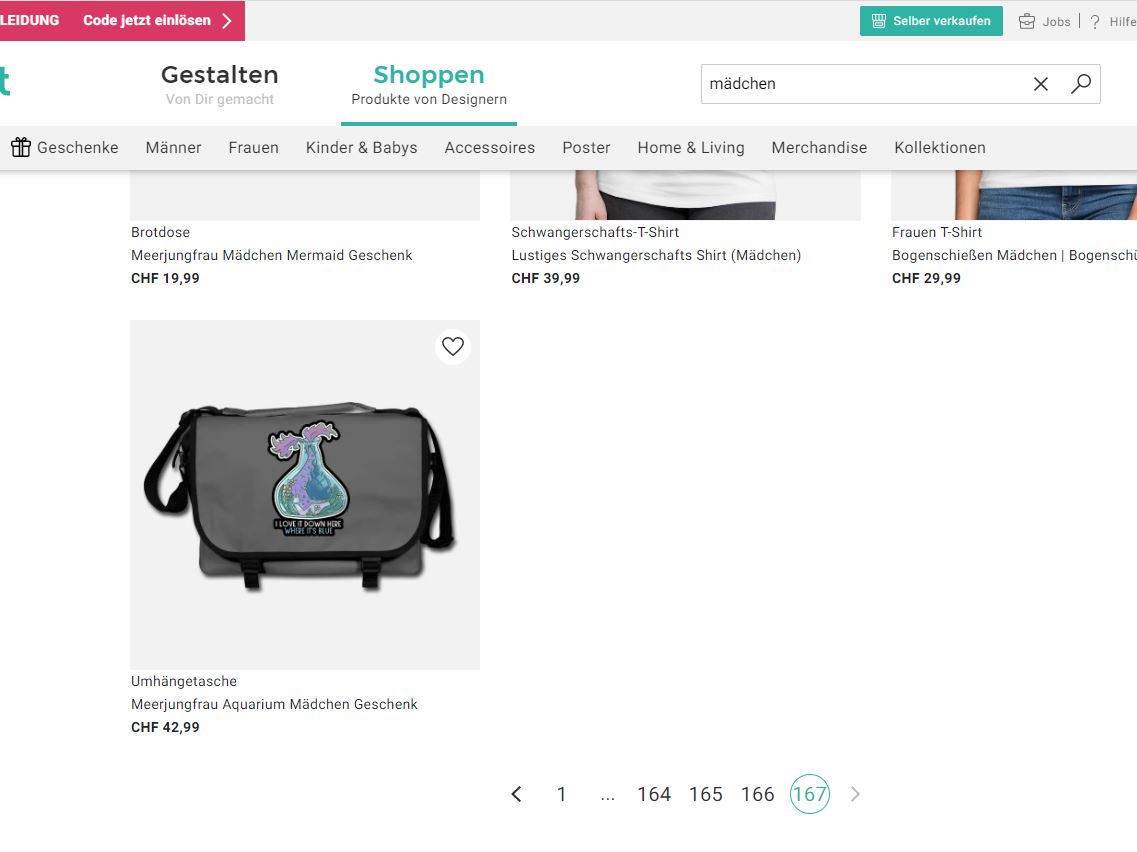Clear the search field with X icon
Screen dimensions: 1137x852
coord(1041,84)
